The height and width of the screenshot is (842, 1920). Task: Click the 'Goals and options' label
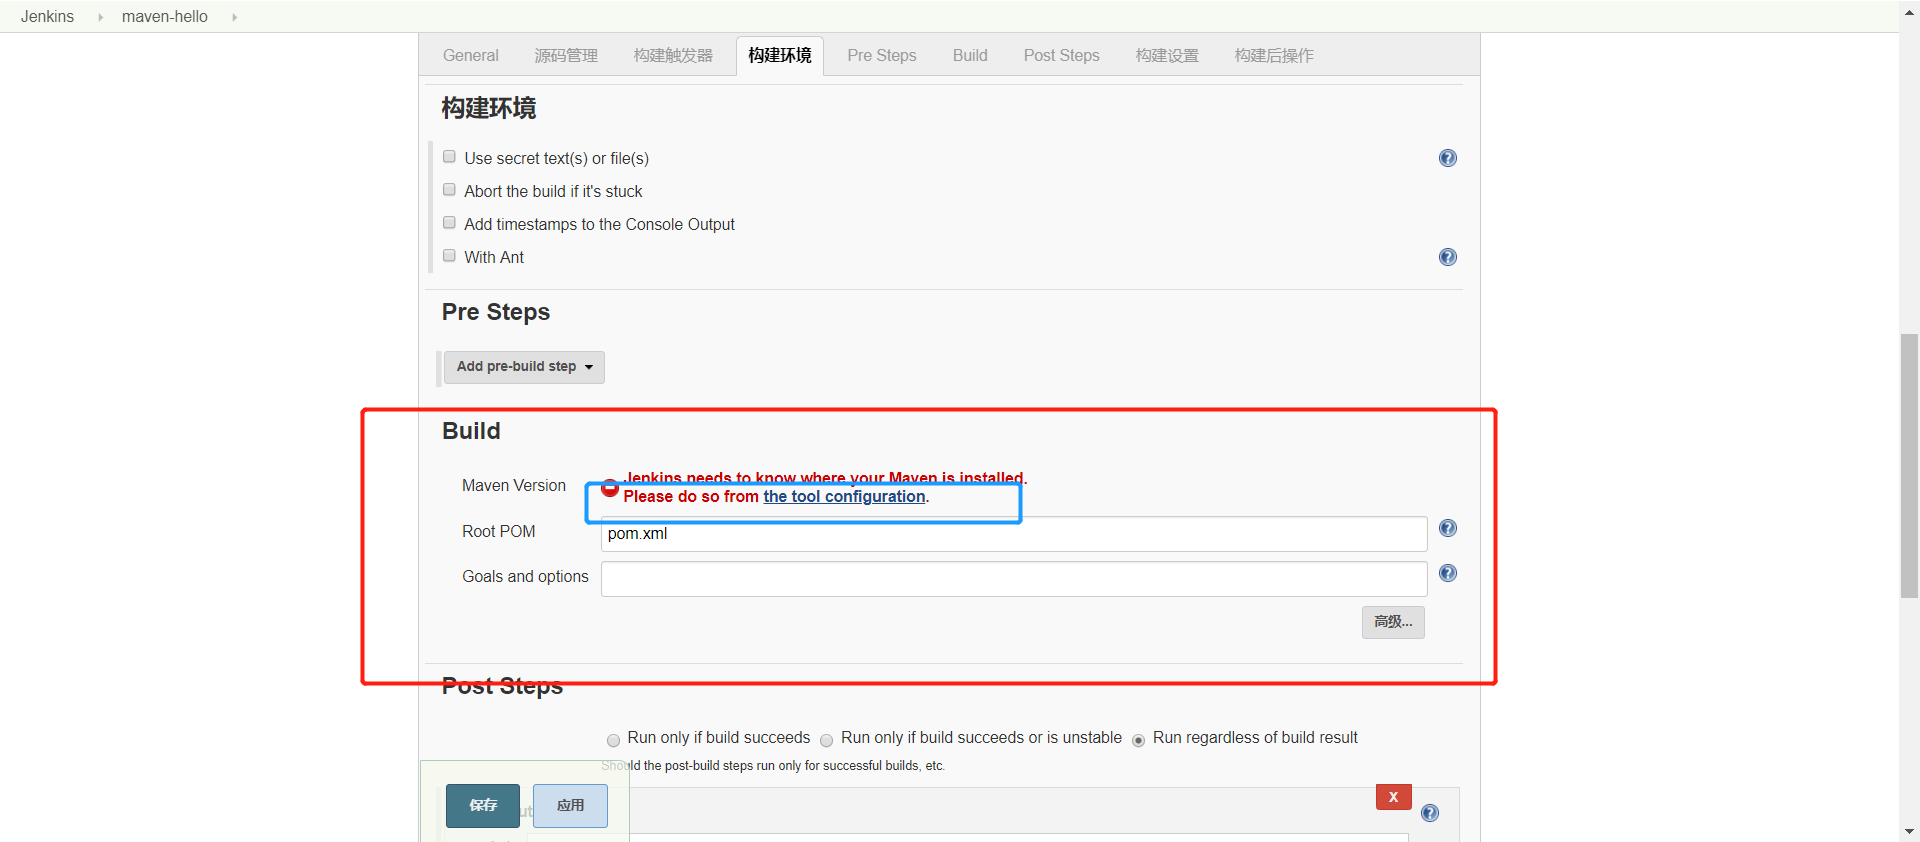coord(525,577)
